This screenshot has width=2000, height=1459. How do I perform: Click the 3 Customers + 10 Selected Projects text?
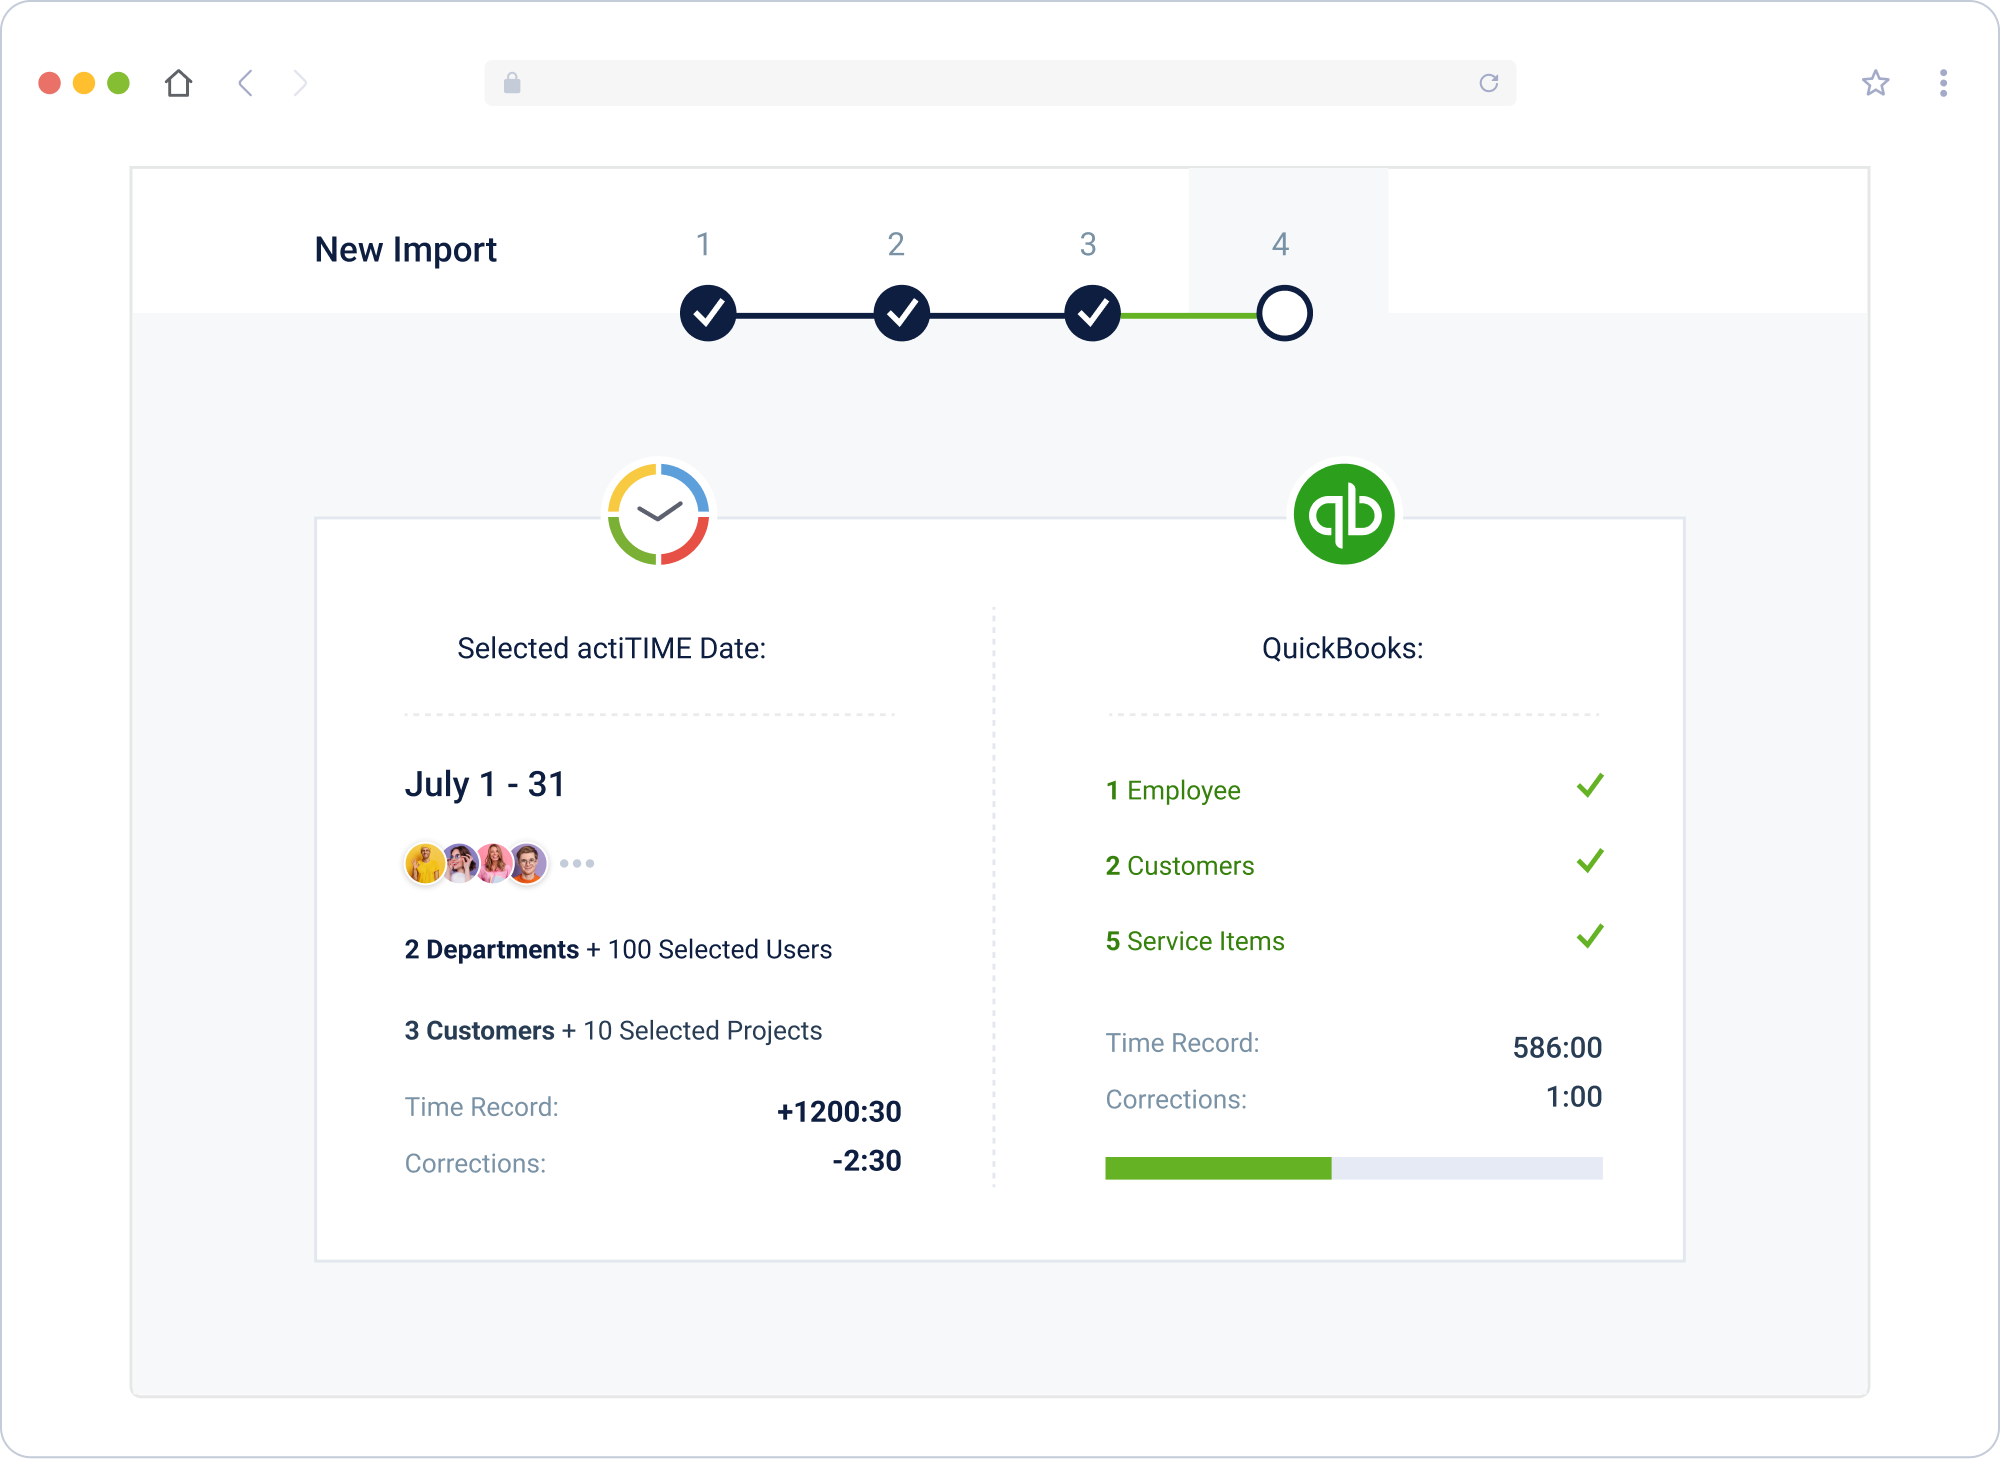click(x=613, y=1031)
